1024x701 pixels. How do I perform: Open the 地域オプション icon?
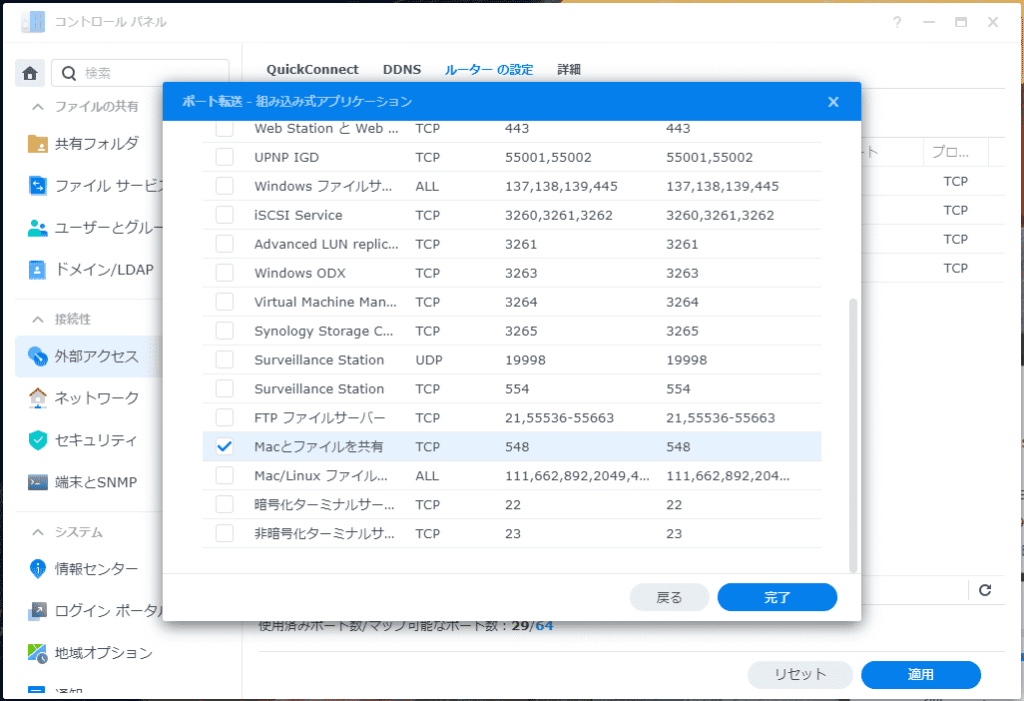(x=37, y=653)
